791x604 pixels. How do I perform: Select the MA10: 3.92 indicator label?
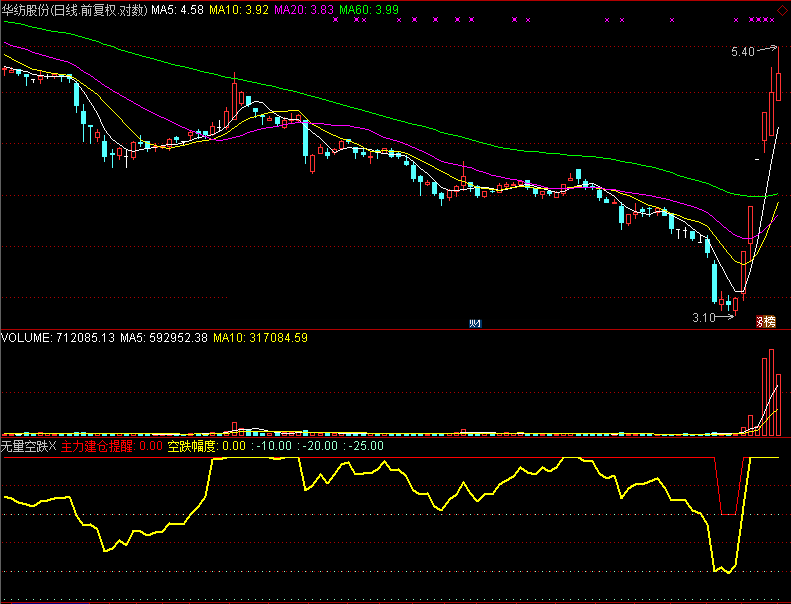239,10
